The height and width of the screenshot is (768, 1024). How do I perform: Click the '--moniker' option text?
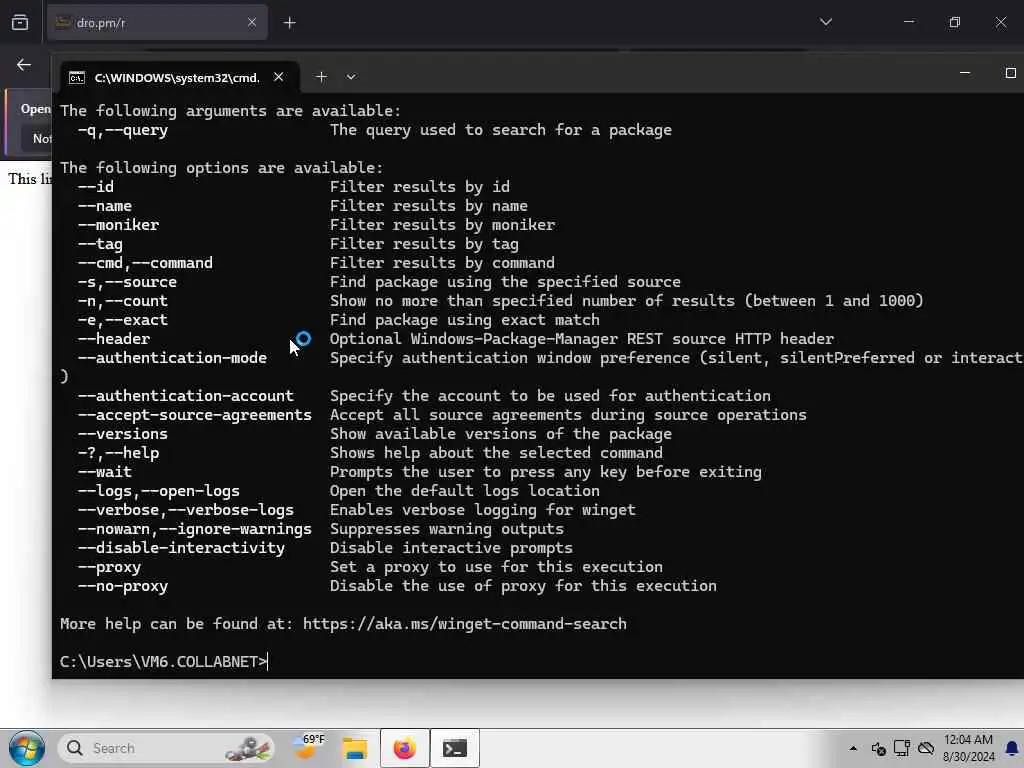(x=118, y=225)
